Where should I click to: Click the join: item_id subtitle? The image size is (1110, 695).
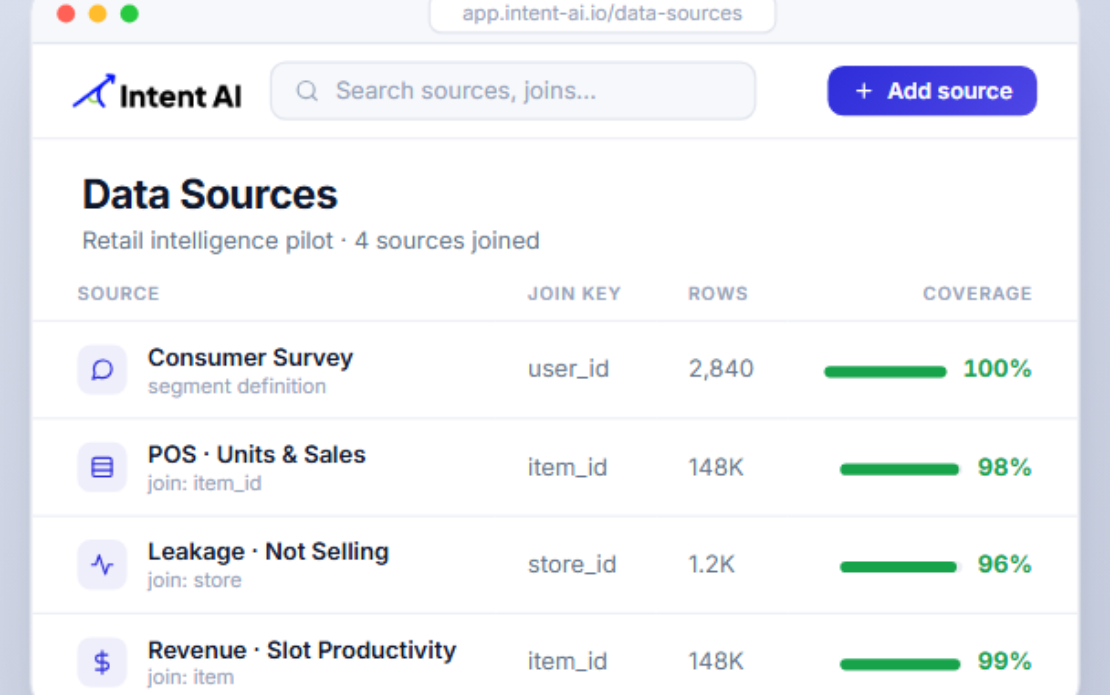coord(205,483)
